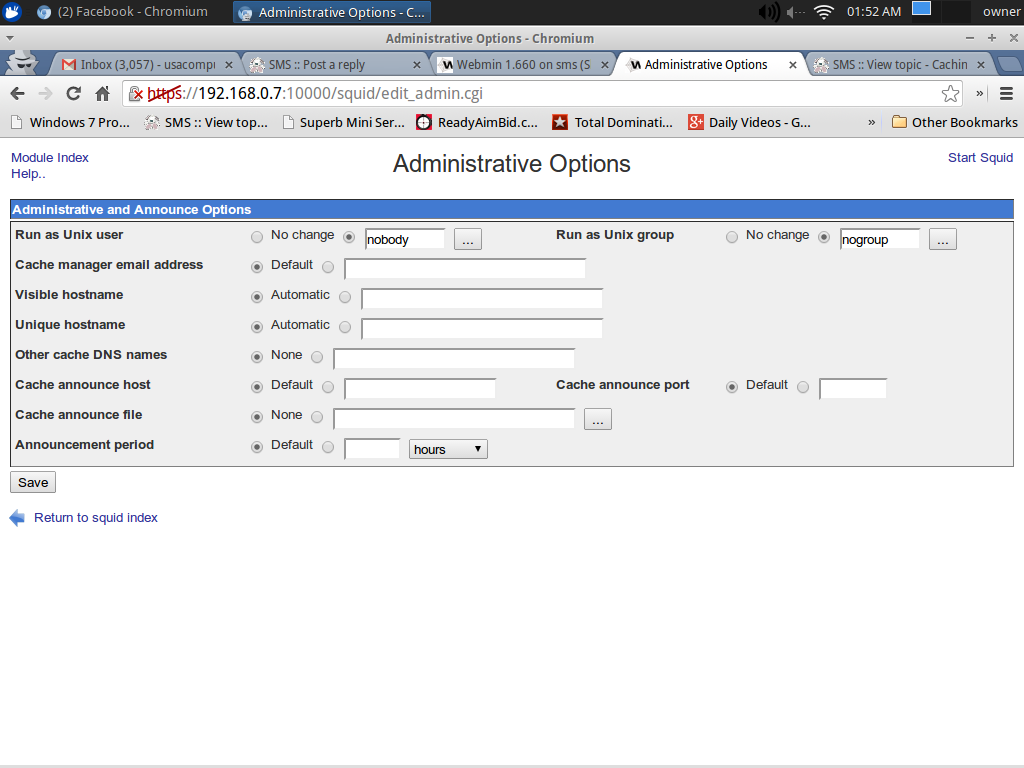This screenshot has height=768, width=1024.
Task: Click the browser reload icon
Action: point(73,93)
